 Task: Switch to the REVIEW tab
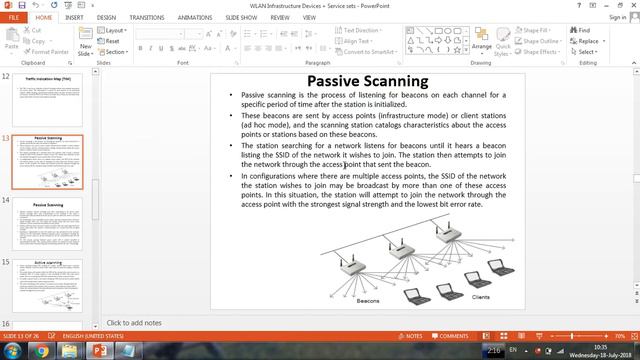pyautogui.click(x=280, y=18)
